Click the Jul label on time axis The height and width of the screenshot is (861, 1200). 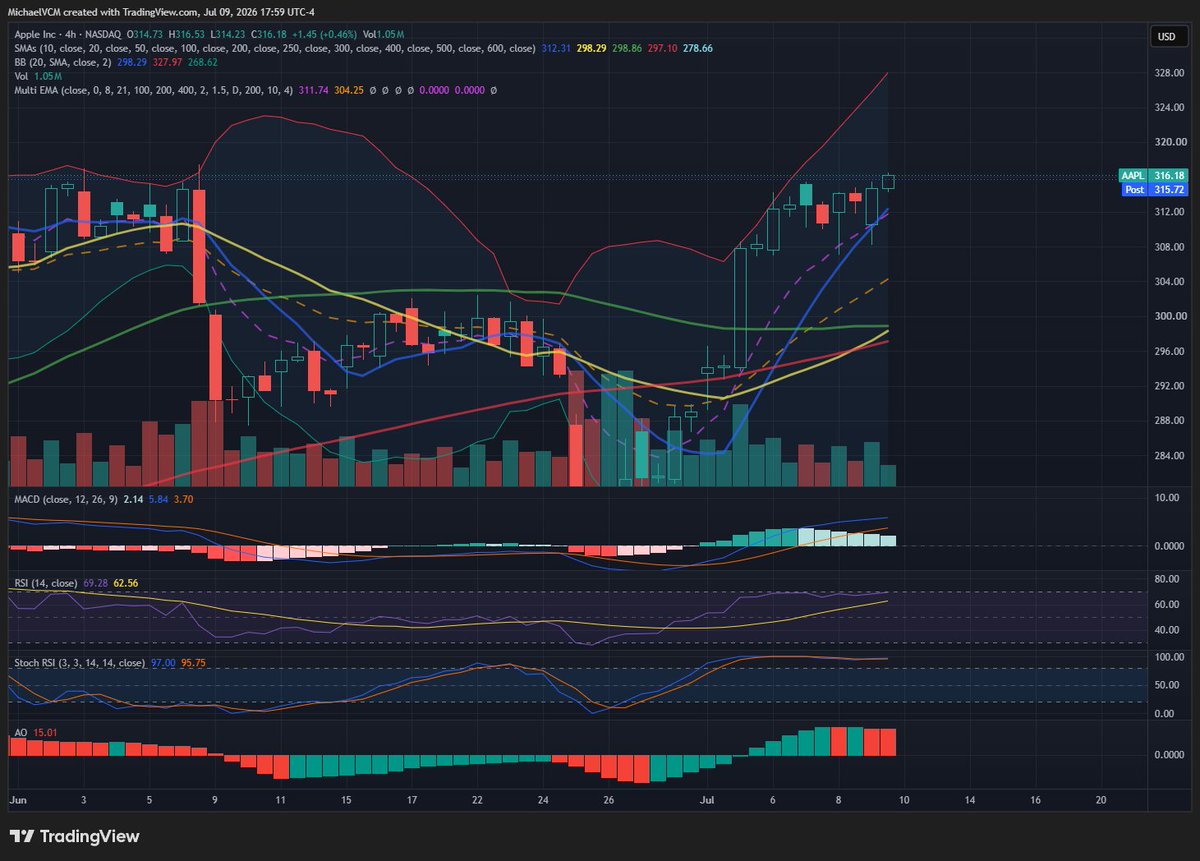(x=707, y=801)
